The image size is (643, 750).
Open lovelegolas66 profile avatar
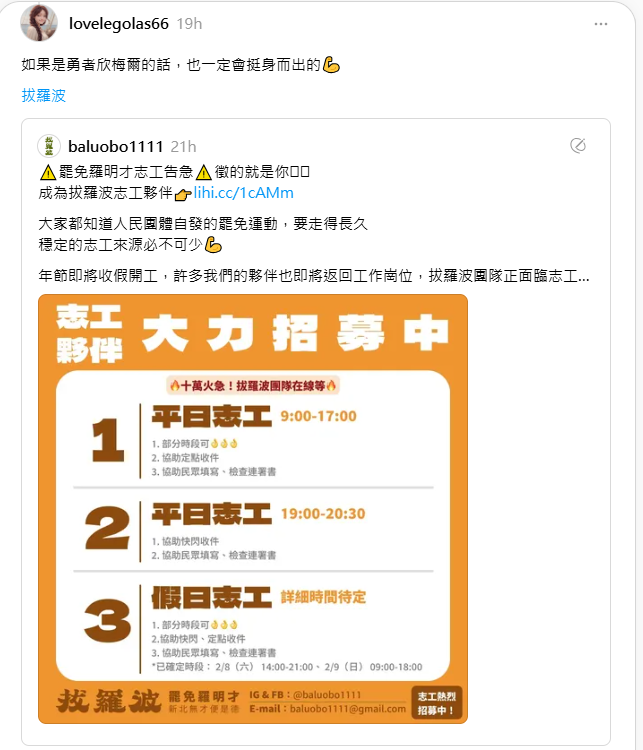tap(39, 23)
